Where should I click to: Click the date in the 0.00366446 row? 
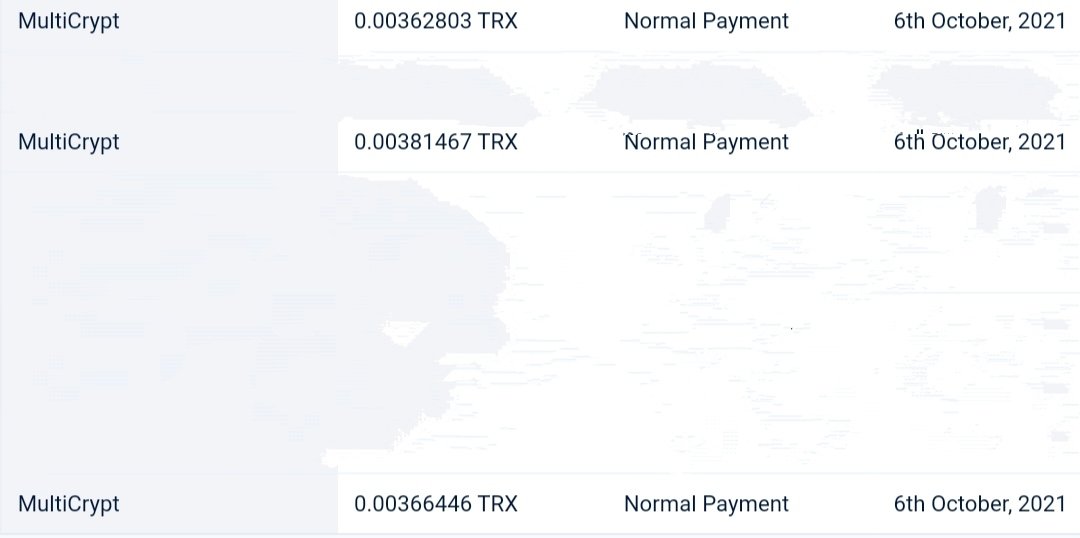point(979,504)
